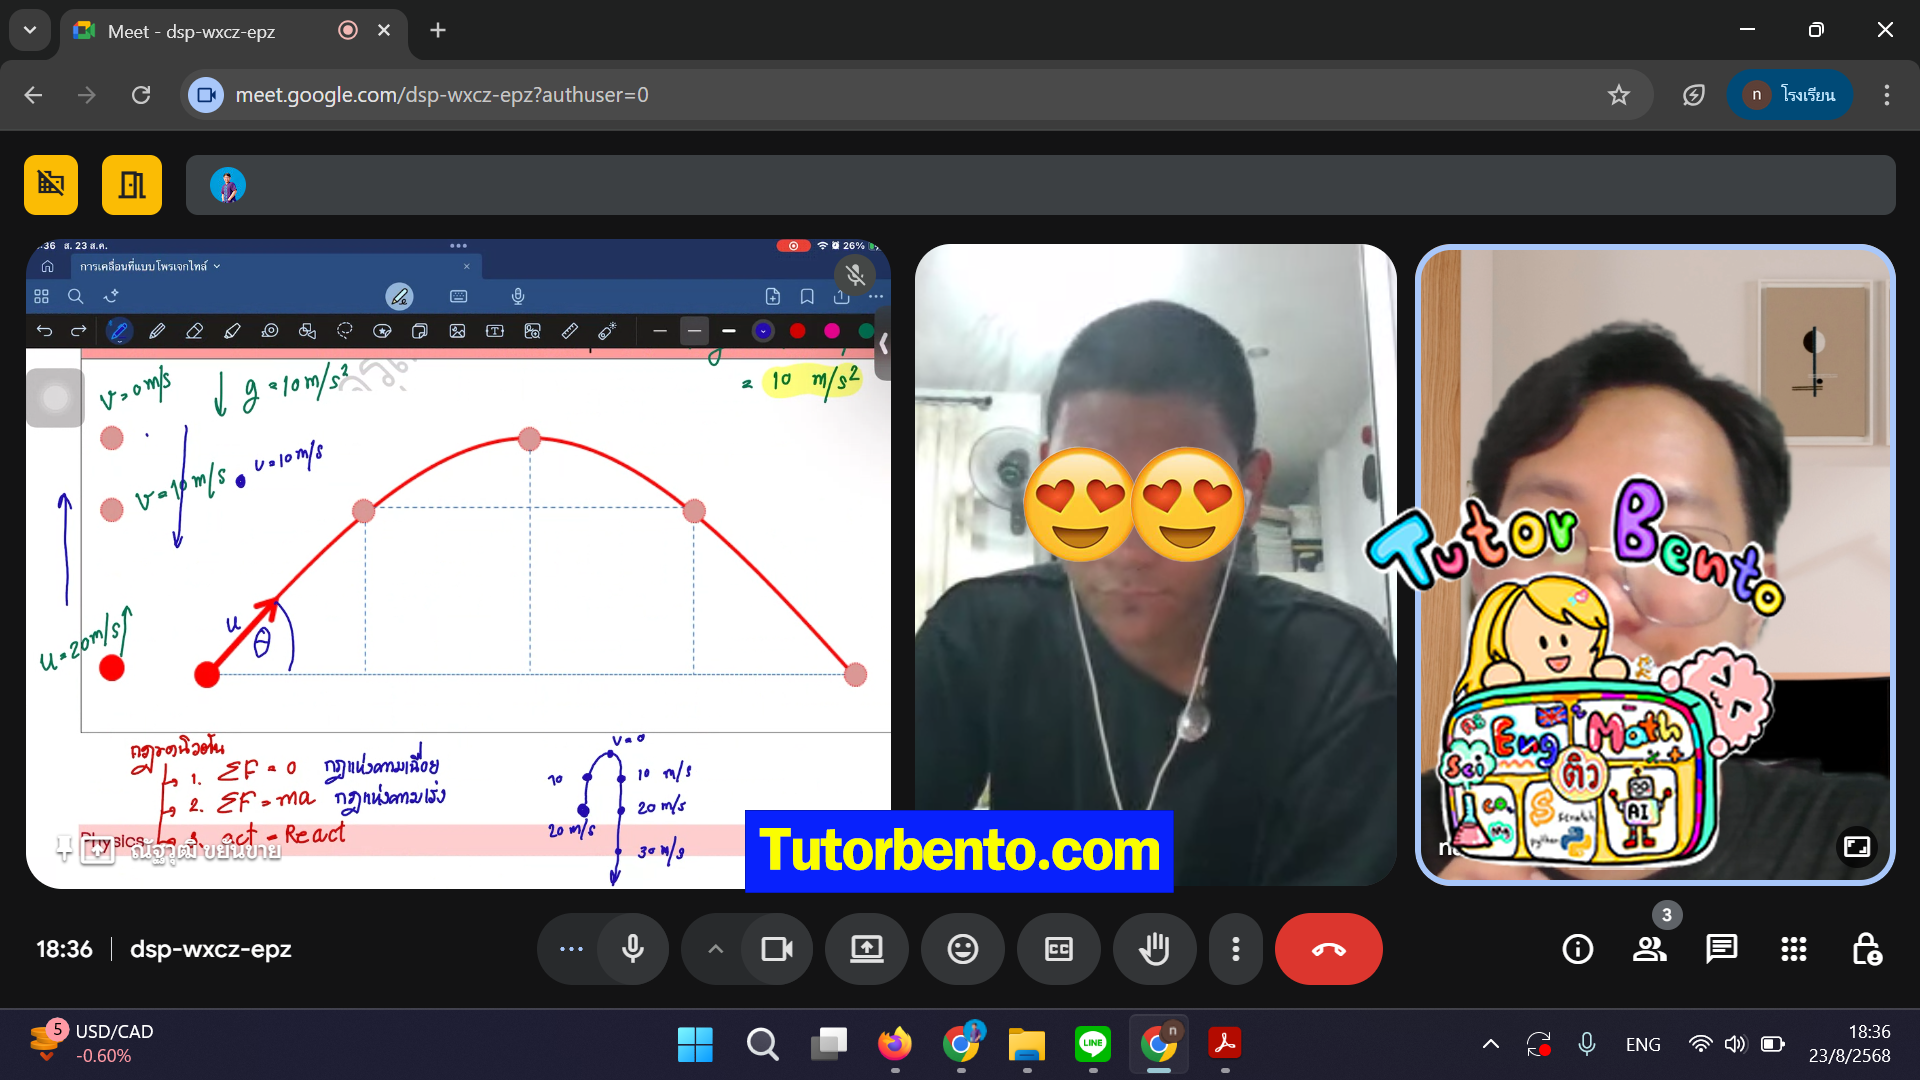Open USD/CAD widget on taskbar
1920x1080 pixels.
tap(92, 1044)
